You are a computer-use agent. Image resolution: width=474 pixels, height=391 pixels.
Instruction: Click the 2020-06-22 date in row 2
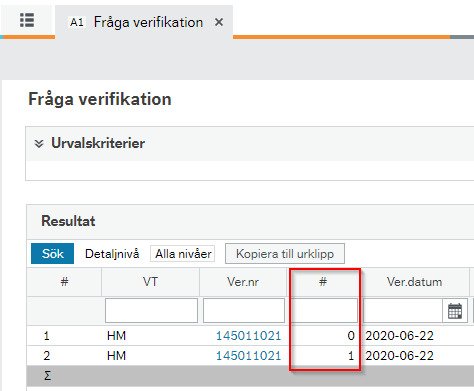point(399,356)
